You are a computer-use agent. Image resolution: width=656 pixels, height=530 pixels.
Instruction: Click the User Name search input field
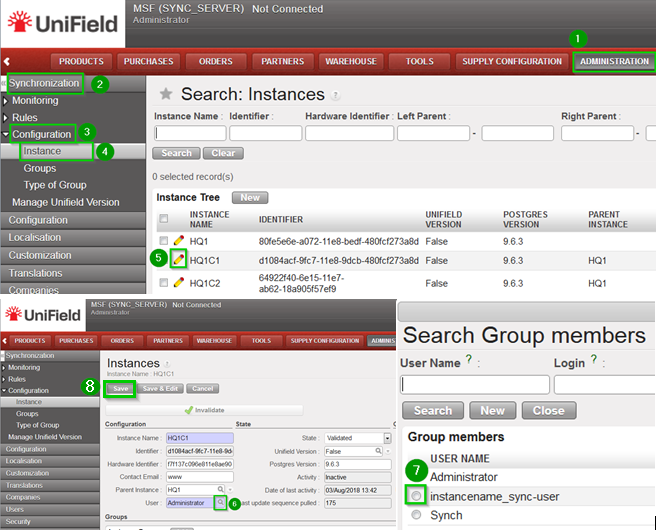pos(475,384)
